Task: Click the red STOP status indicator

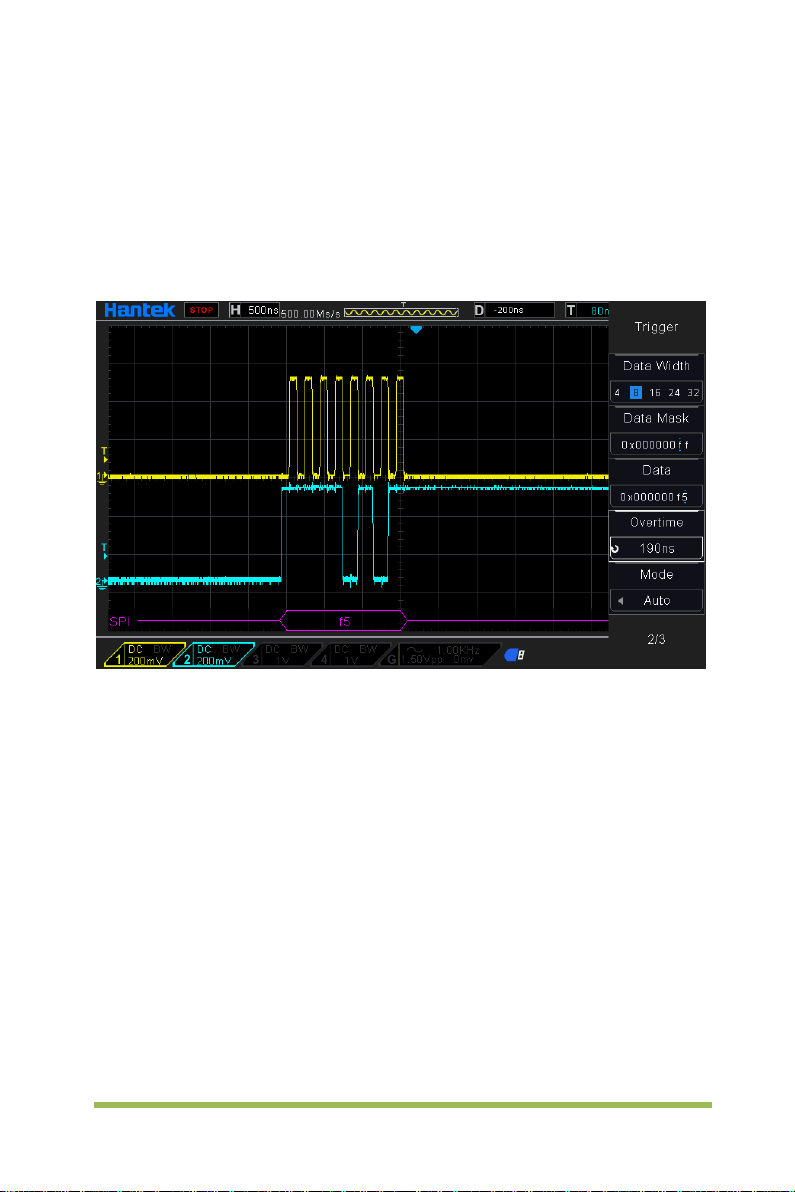Action: tap(201, 310)
